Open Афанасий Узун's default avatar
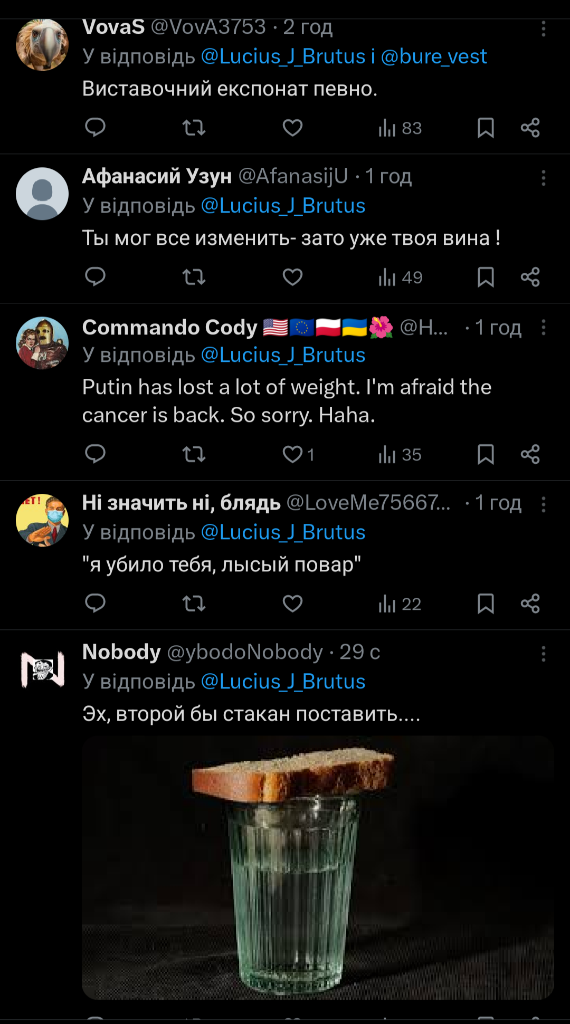This screenshot has height=1024, width=570. tap(42, 193)
